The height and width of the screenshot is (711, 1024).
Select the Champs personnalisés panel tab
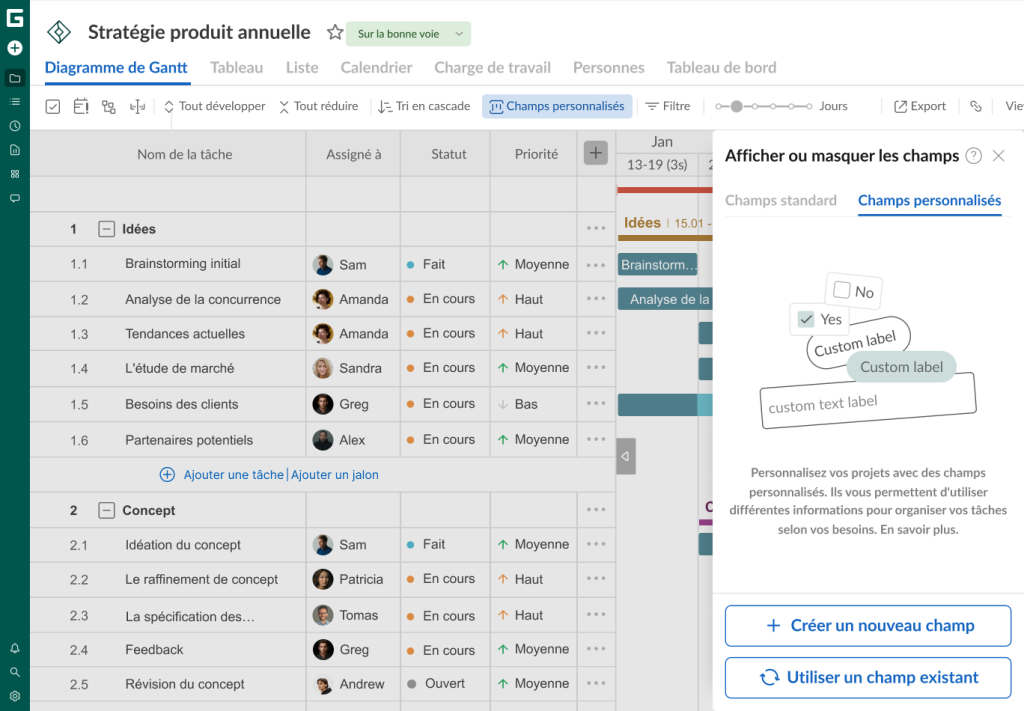(929, 200)
